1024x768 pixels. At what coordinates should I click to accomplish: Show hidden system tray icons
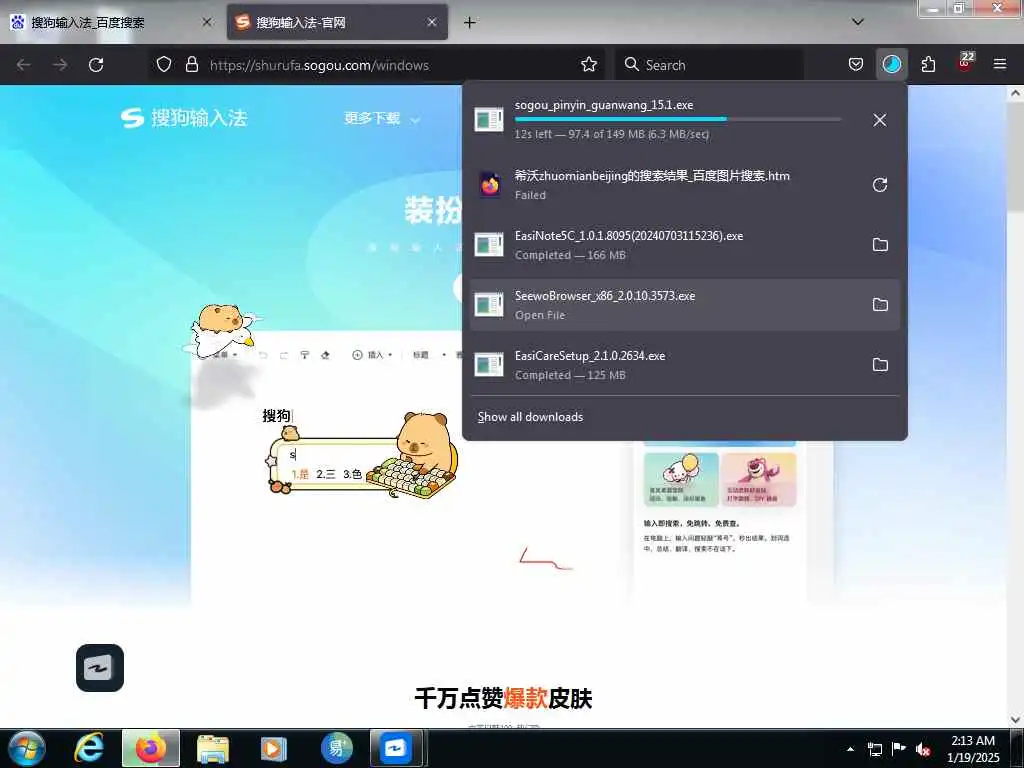[850, 749]
